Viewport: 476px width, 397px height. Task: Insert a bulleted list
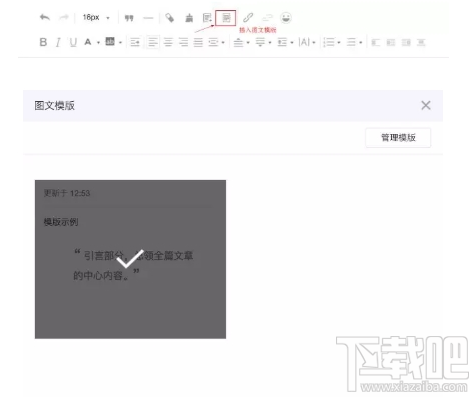[351, 42]
